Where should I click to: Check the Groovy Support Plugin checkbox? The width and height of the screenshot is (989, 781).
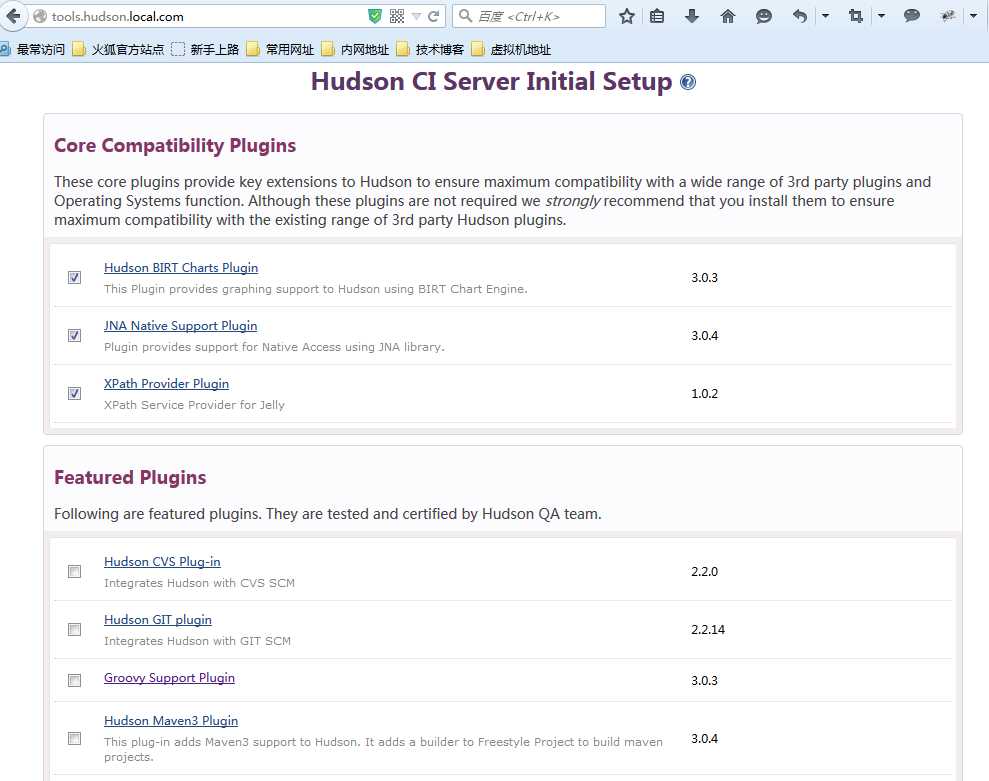click(74, 680)
